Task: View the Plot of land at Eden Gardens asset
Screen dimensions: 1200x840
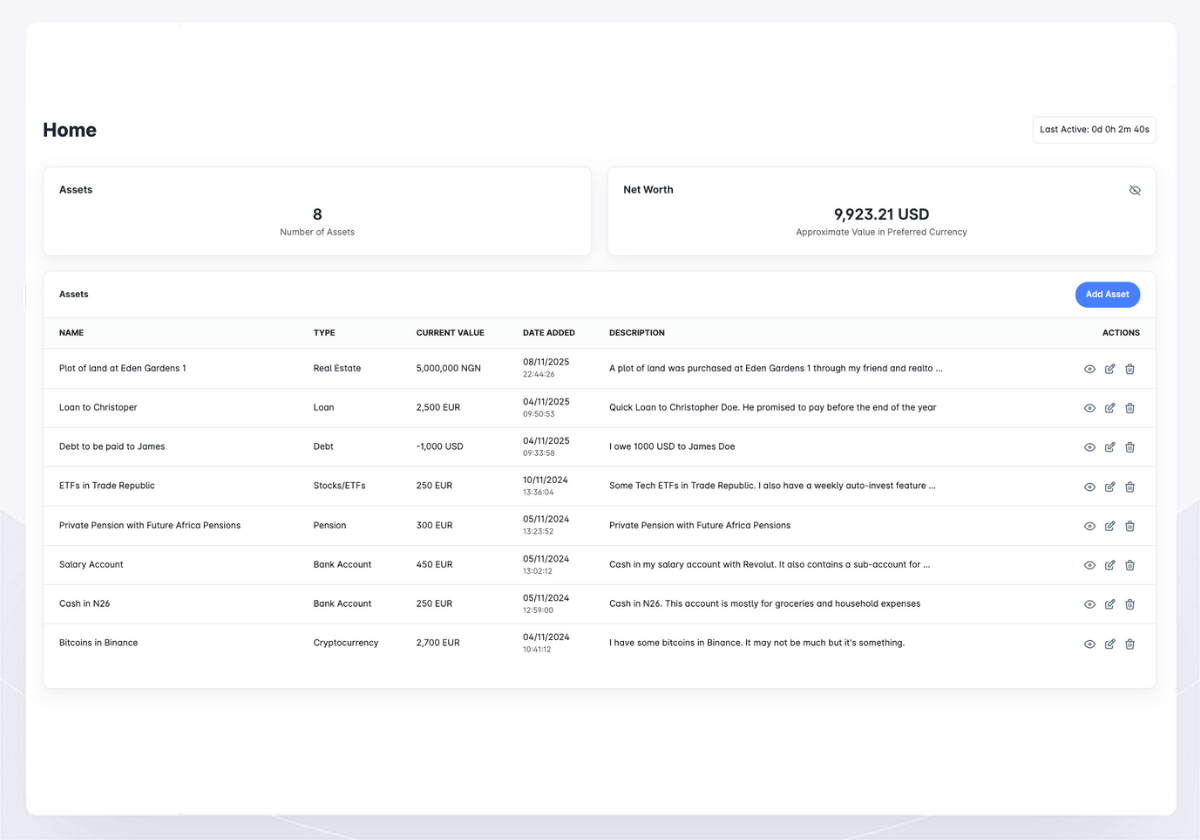Action: click(x=1090, y=369)
